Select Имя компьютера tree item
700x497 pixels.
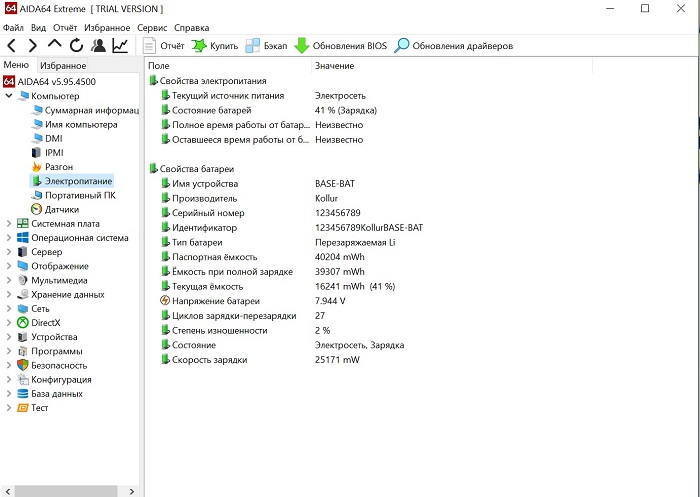tap(74, 125)
